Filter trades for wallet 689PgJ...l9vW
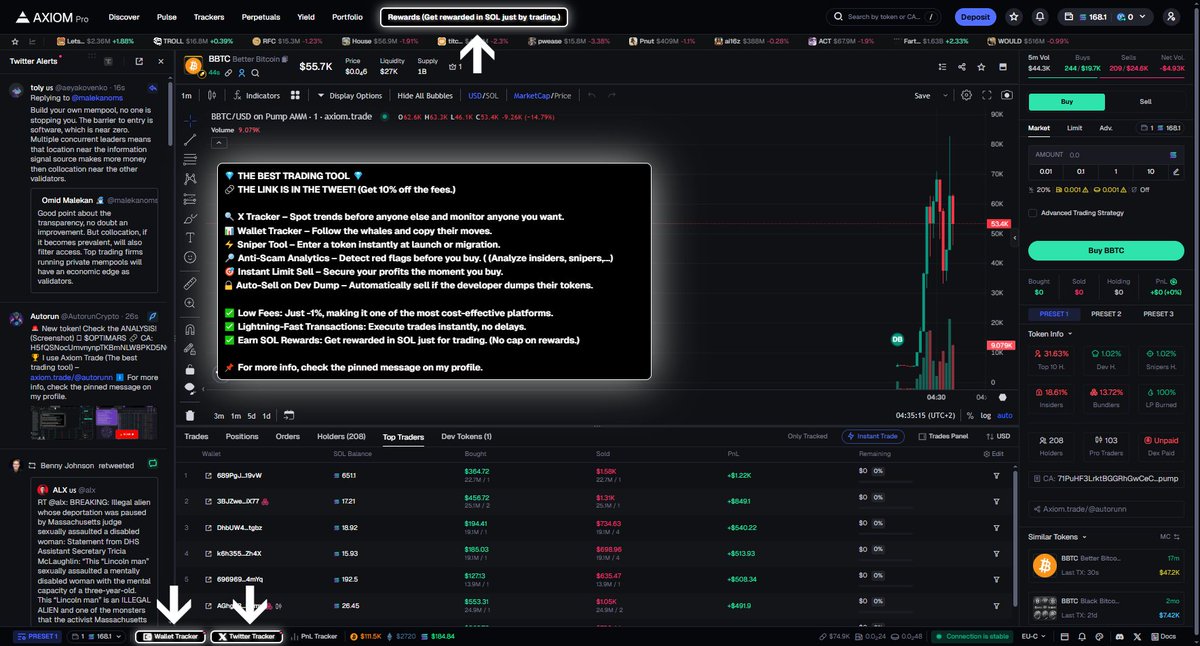 click(x=996, y=476)
